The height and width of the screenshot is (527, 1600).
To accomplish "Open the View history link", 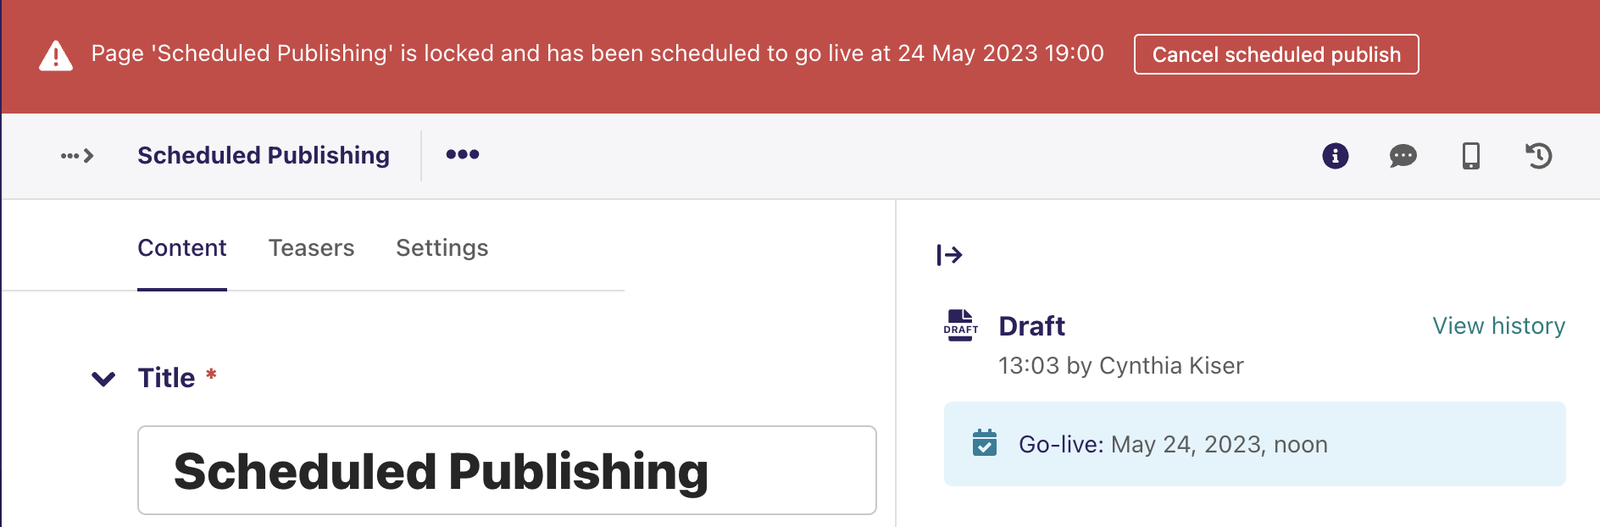I will click(x=1499, y=326).
